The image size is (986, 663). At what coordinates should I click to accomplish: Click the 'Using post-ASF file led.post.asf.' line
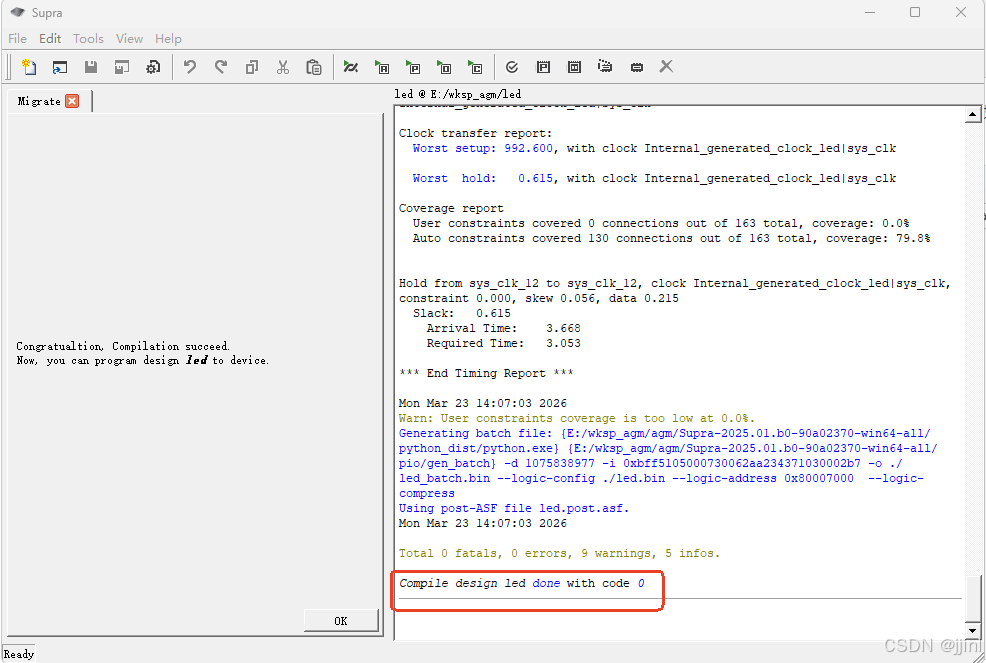pos(514,508)
